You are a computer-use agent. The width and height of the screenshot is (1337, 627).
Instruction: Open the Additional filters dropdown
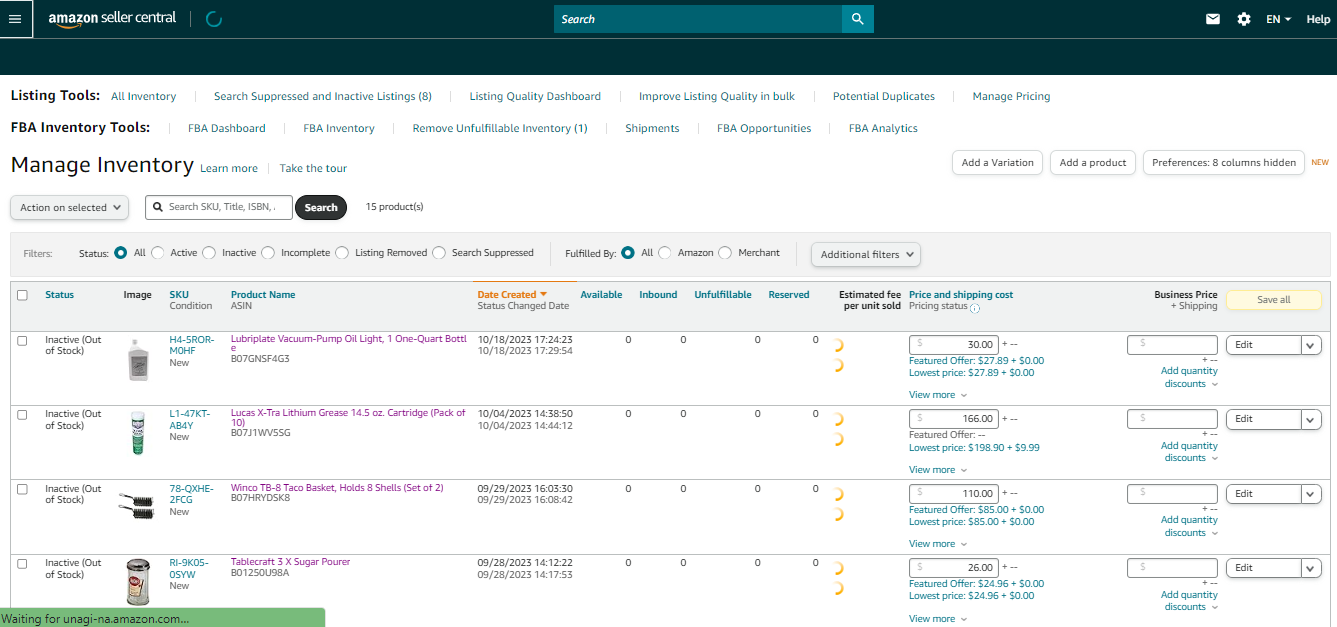[x=866, y=254]
